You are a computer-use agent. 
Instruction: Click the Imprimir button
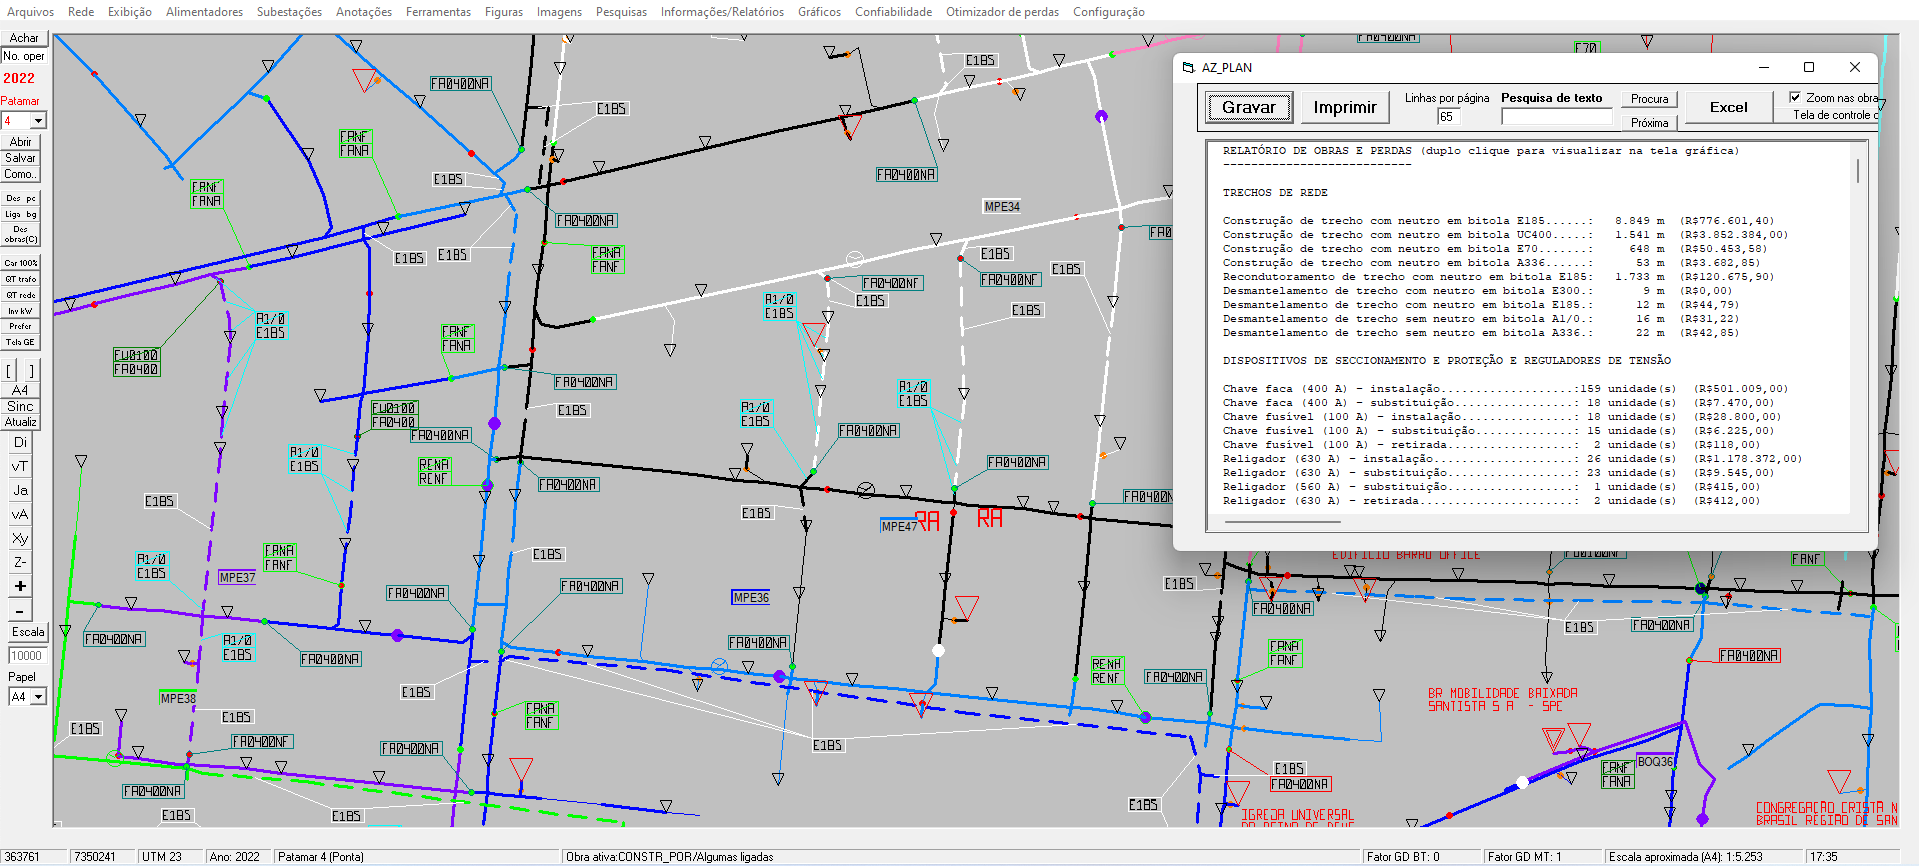[1344, 107]
